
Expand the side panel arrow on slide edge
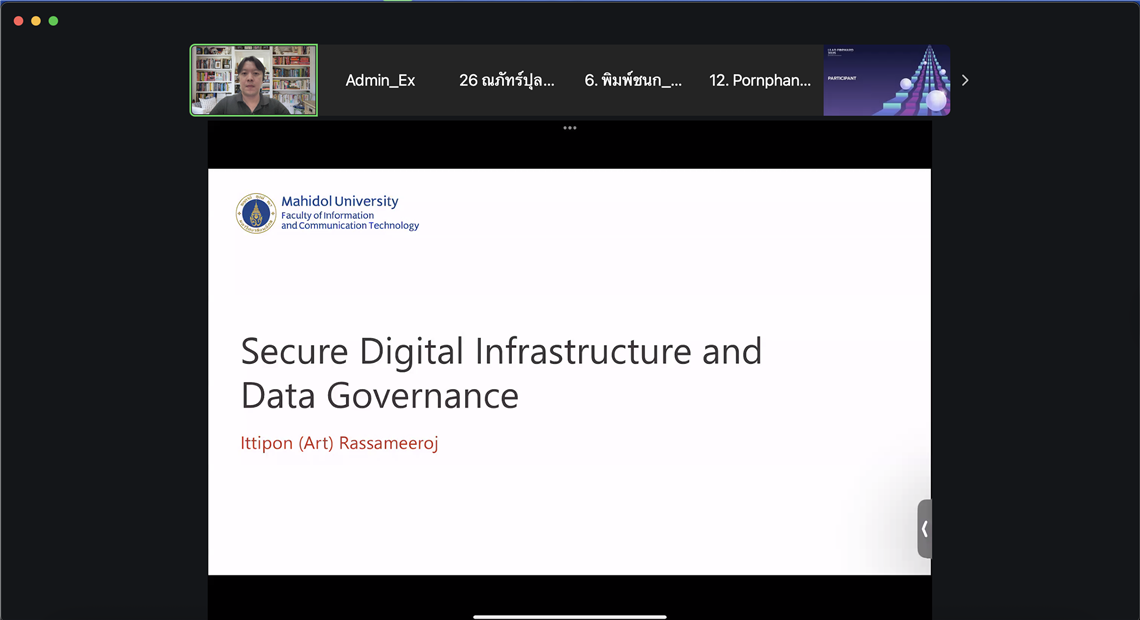924,529
